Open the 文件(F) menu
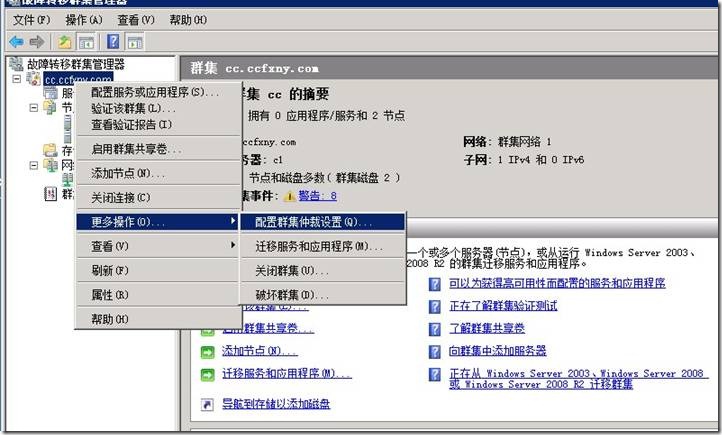Image resolution: width=722 pixels, height=435 pixels. [31, 20]
